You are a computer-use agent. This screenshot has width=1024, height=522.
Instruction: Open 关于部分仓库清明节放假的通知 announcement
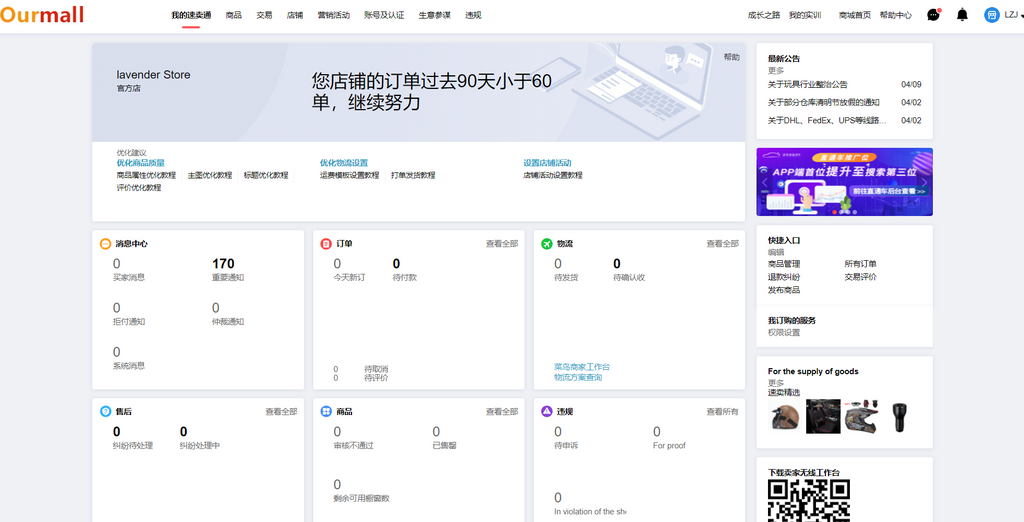(x=824, y=103)
